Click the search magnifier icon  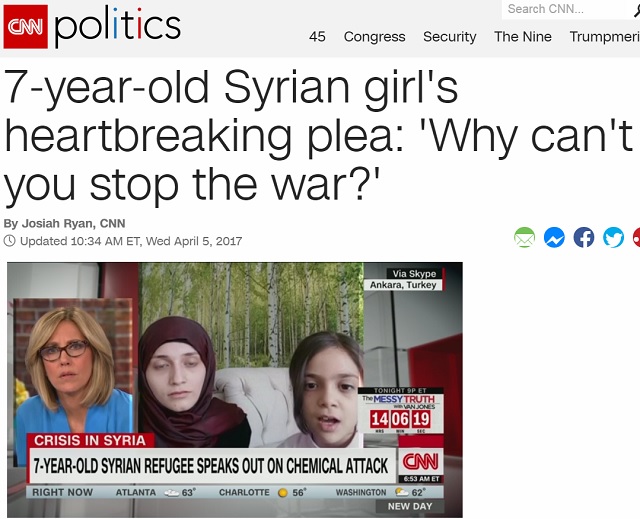(x=636, y=10)
